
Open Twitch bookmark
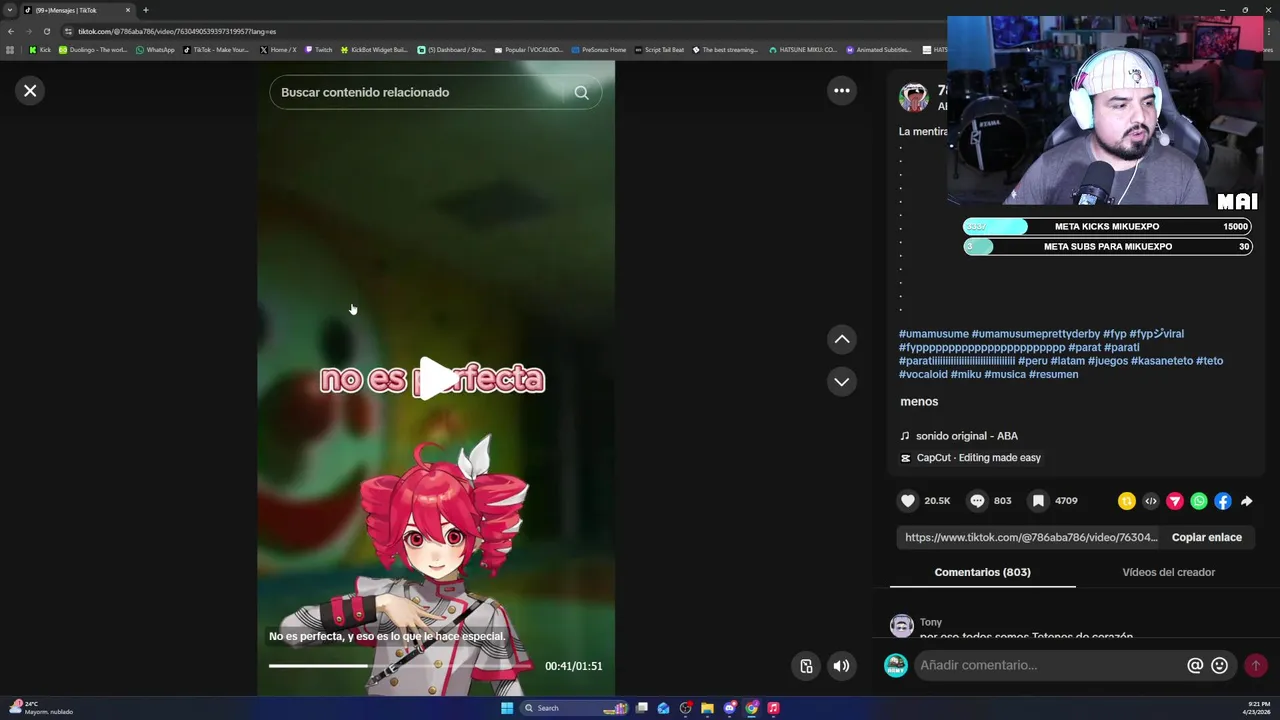coord(318,49)
